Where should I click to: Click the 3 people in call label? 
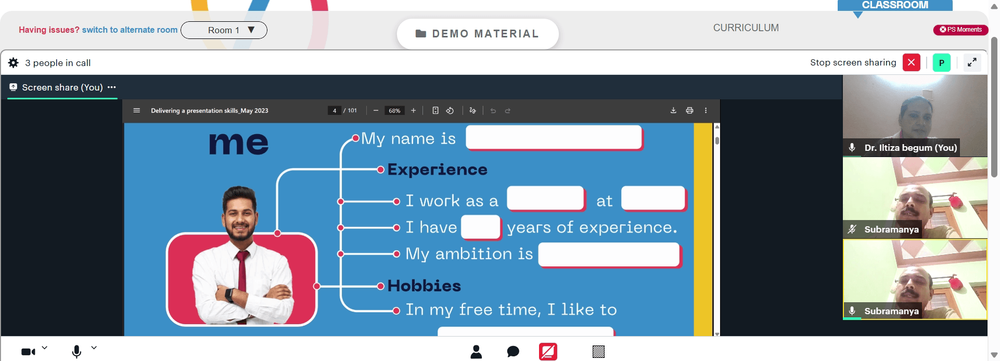[57, 63]
